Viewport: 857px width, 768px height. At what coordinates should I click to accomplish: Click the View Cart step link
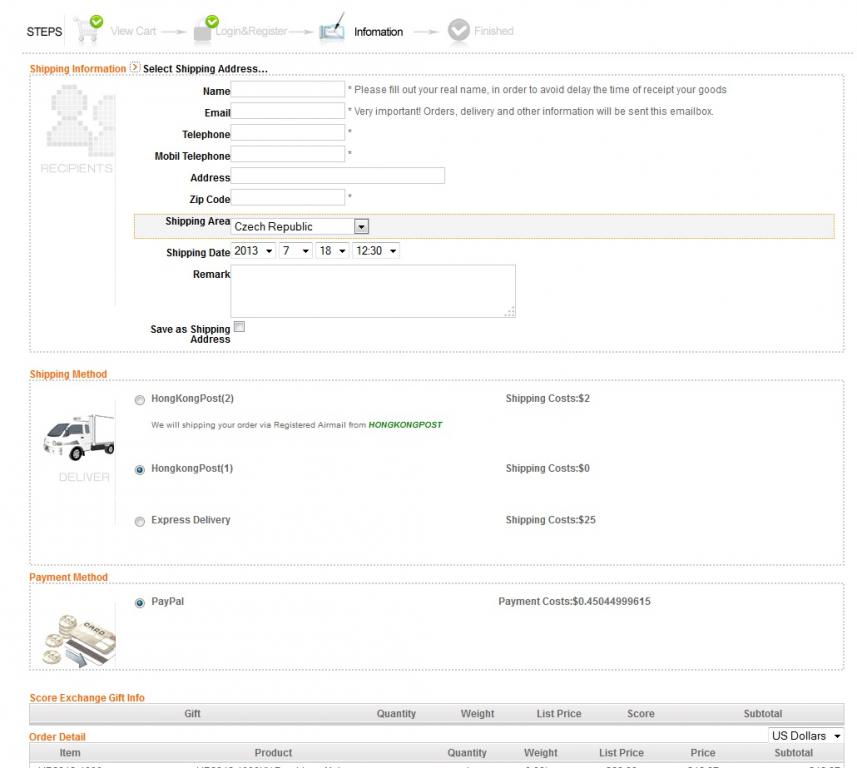[x=133, y=31]
